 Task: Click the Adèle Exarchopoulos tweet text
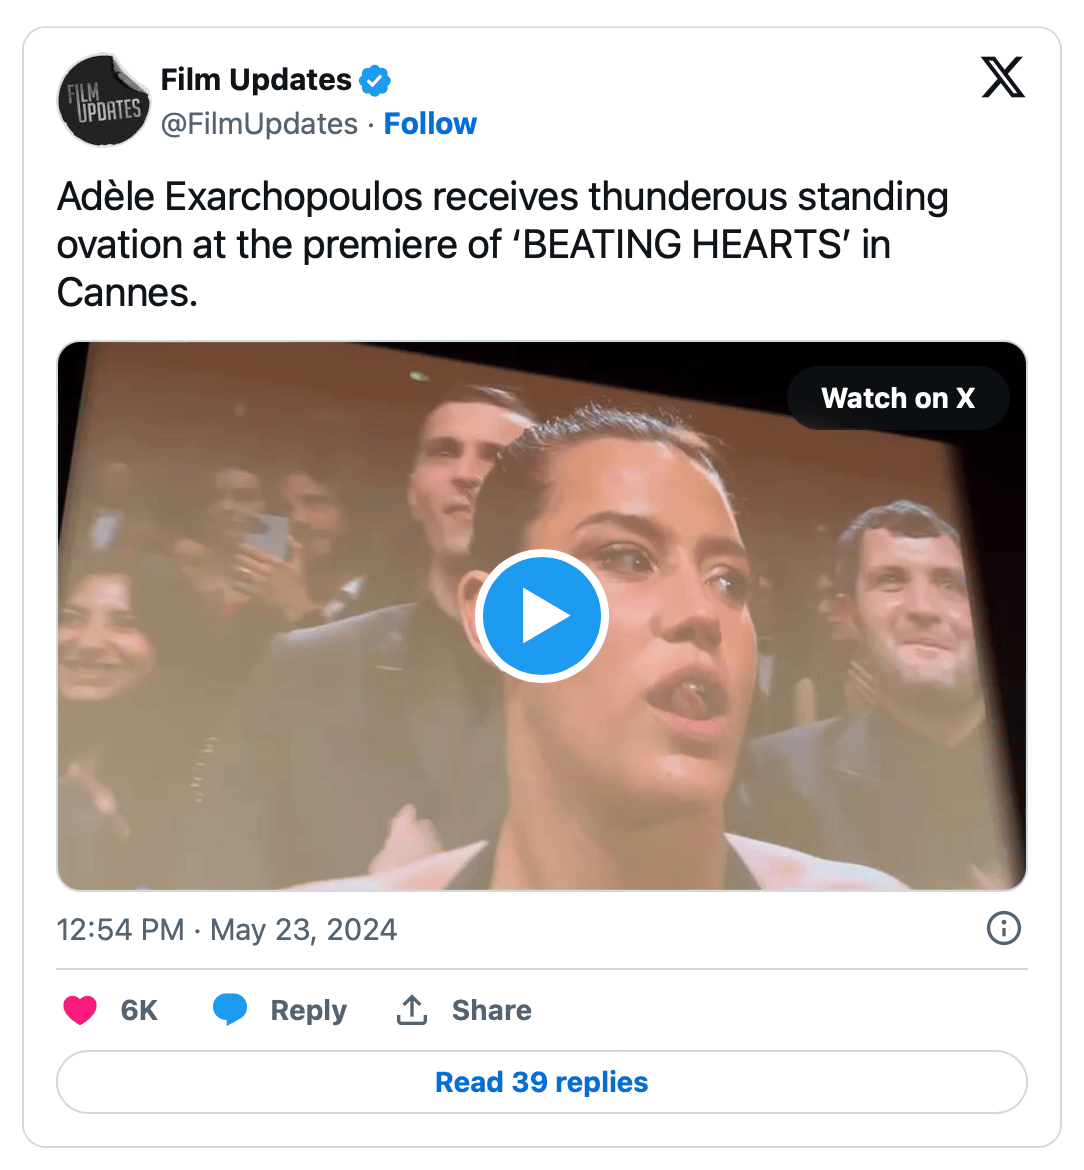[x=503, y=244]
